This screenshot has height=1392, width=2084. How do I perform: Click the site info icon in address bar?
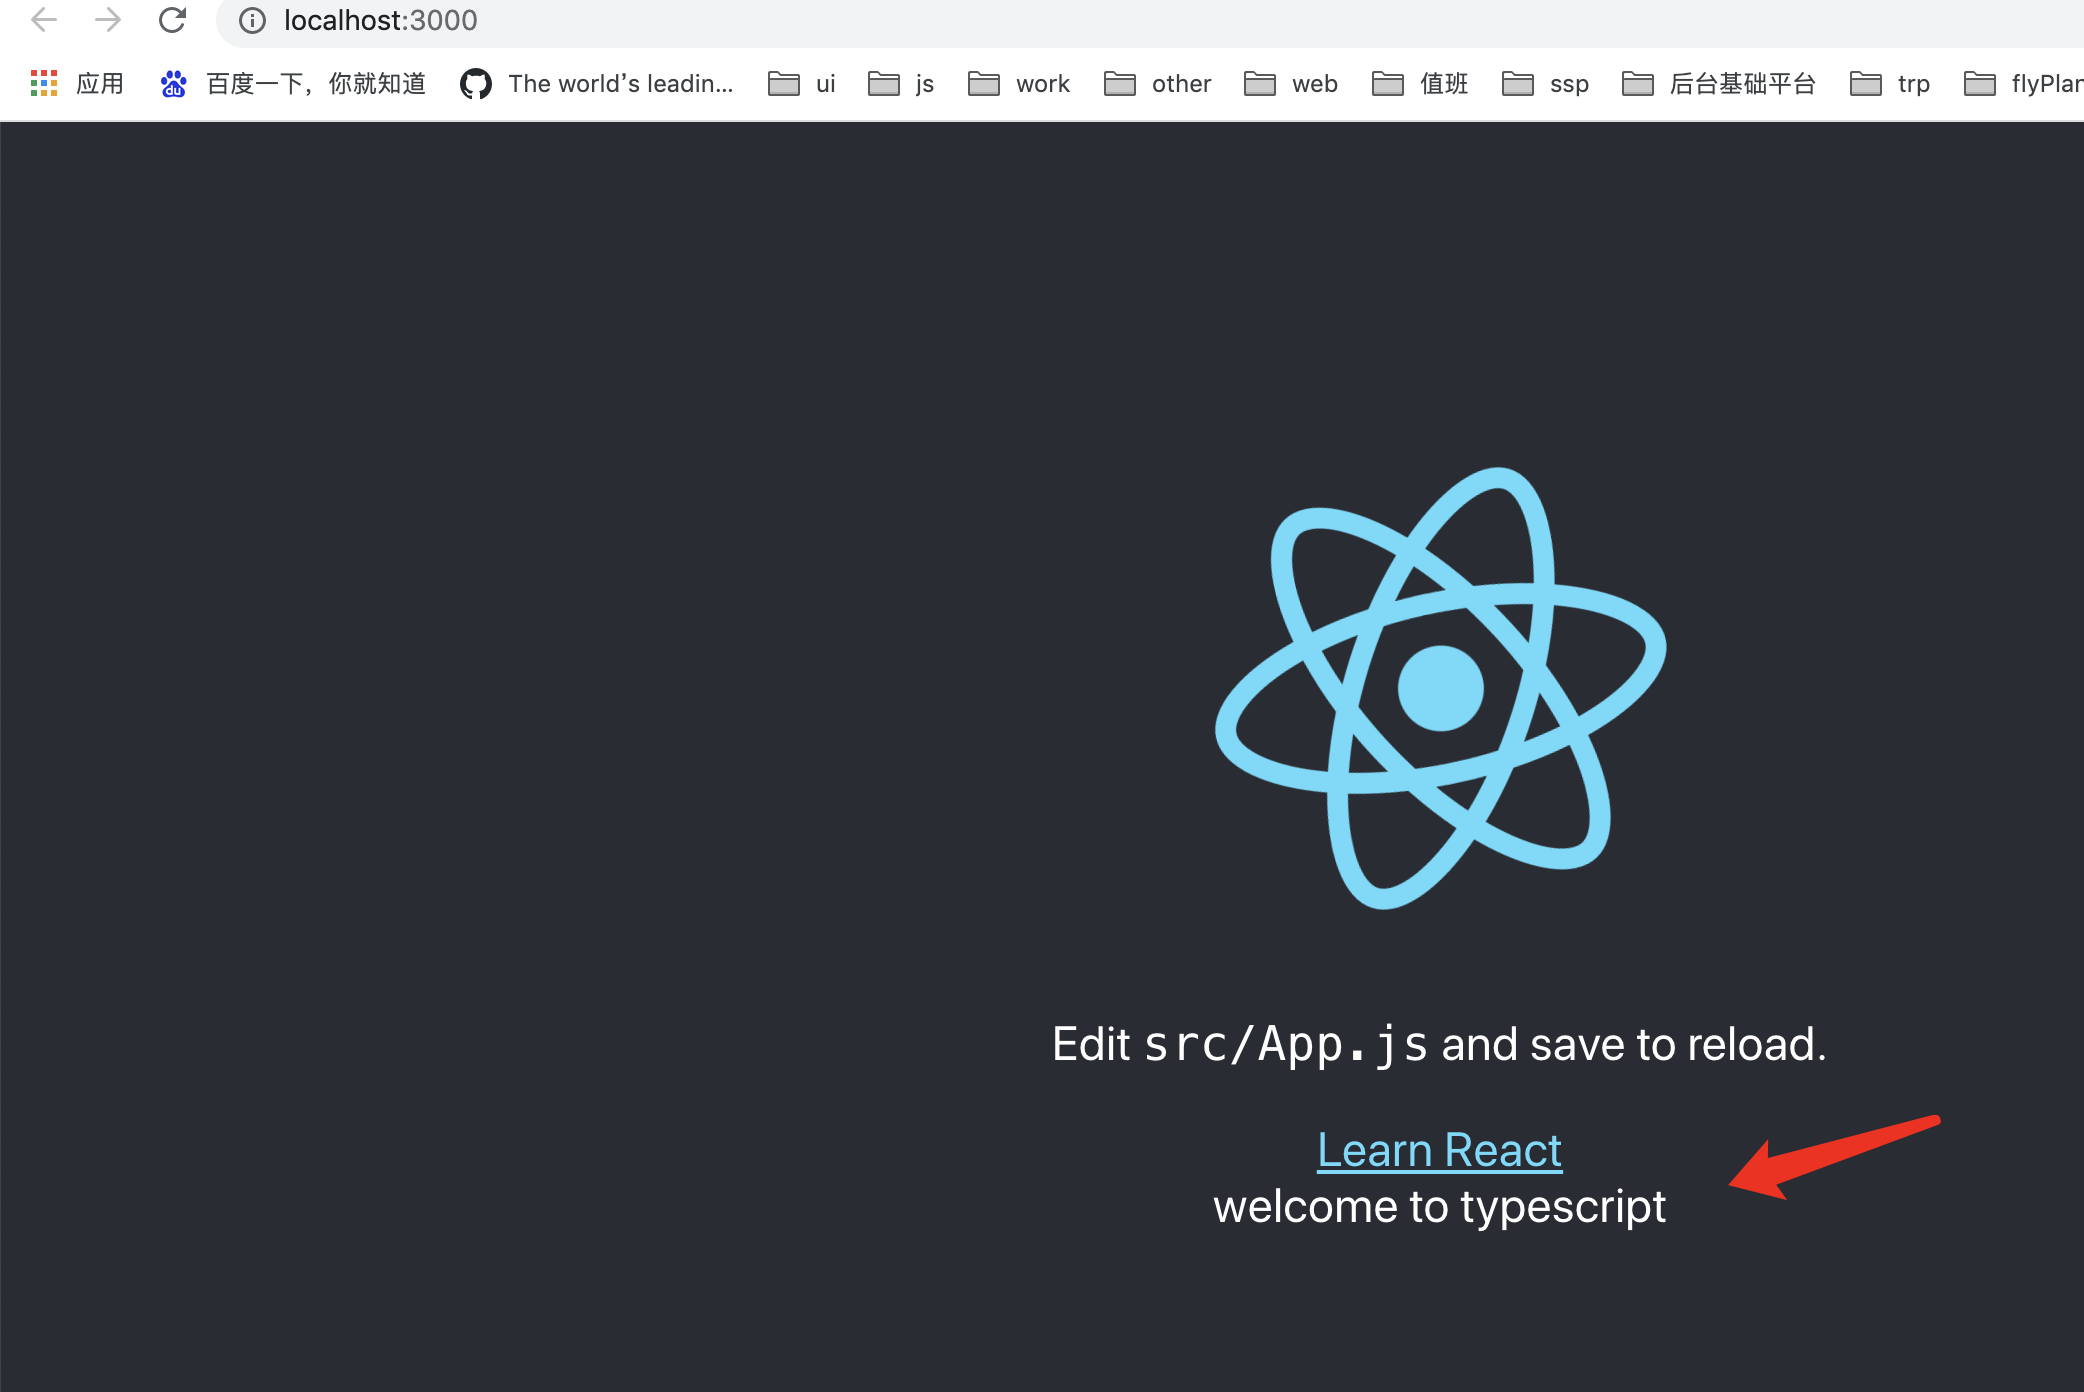pyautogui.click(x=252, y=20)
